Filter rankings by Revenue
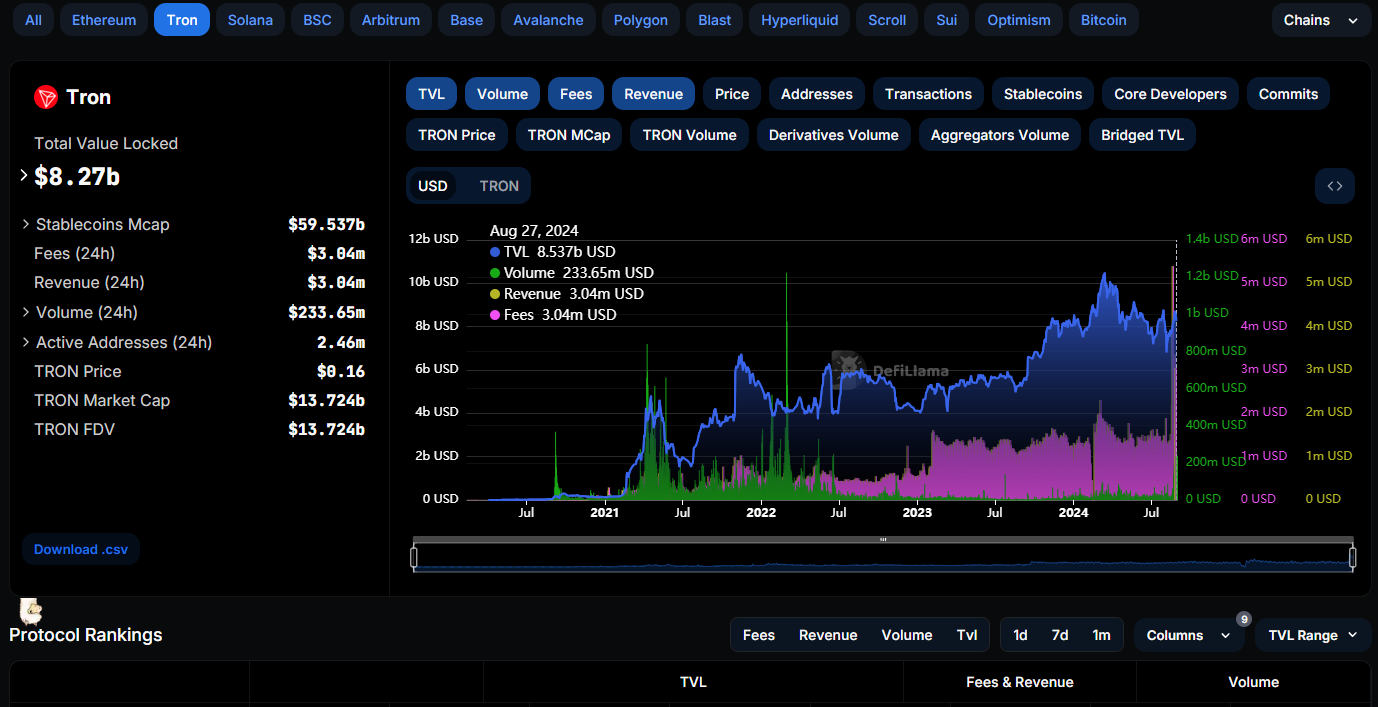The height and width of the screenshot is (707, 1378). (x=828, y=635)
